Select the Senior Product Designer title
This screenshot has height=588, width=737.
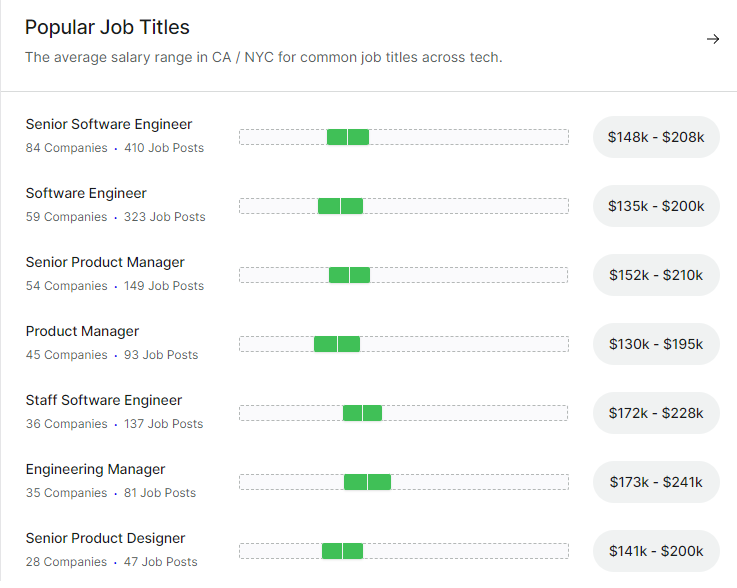105,538
